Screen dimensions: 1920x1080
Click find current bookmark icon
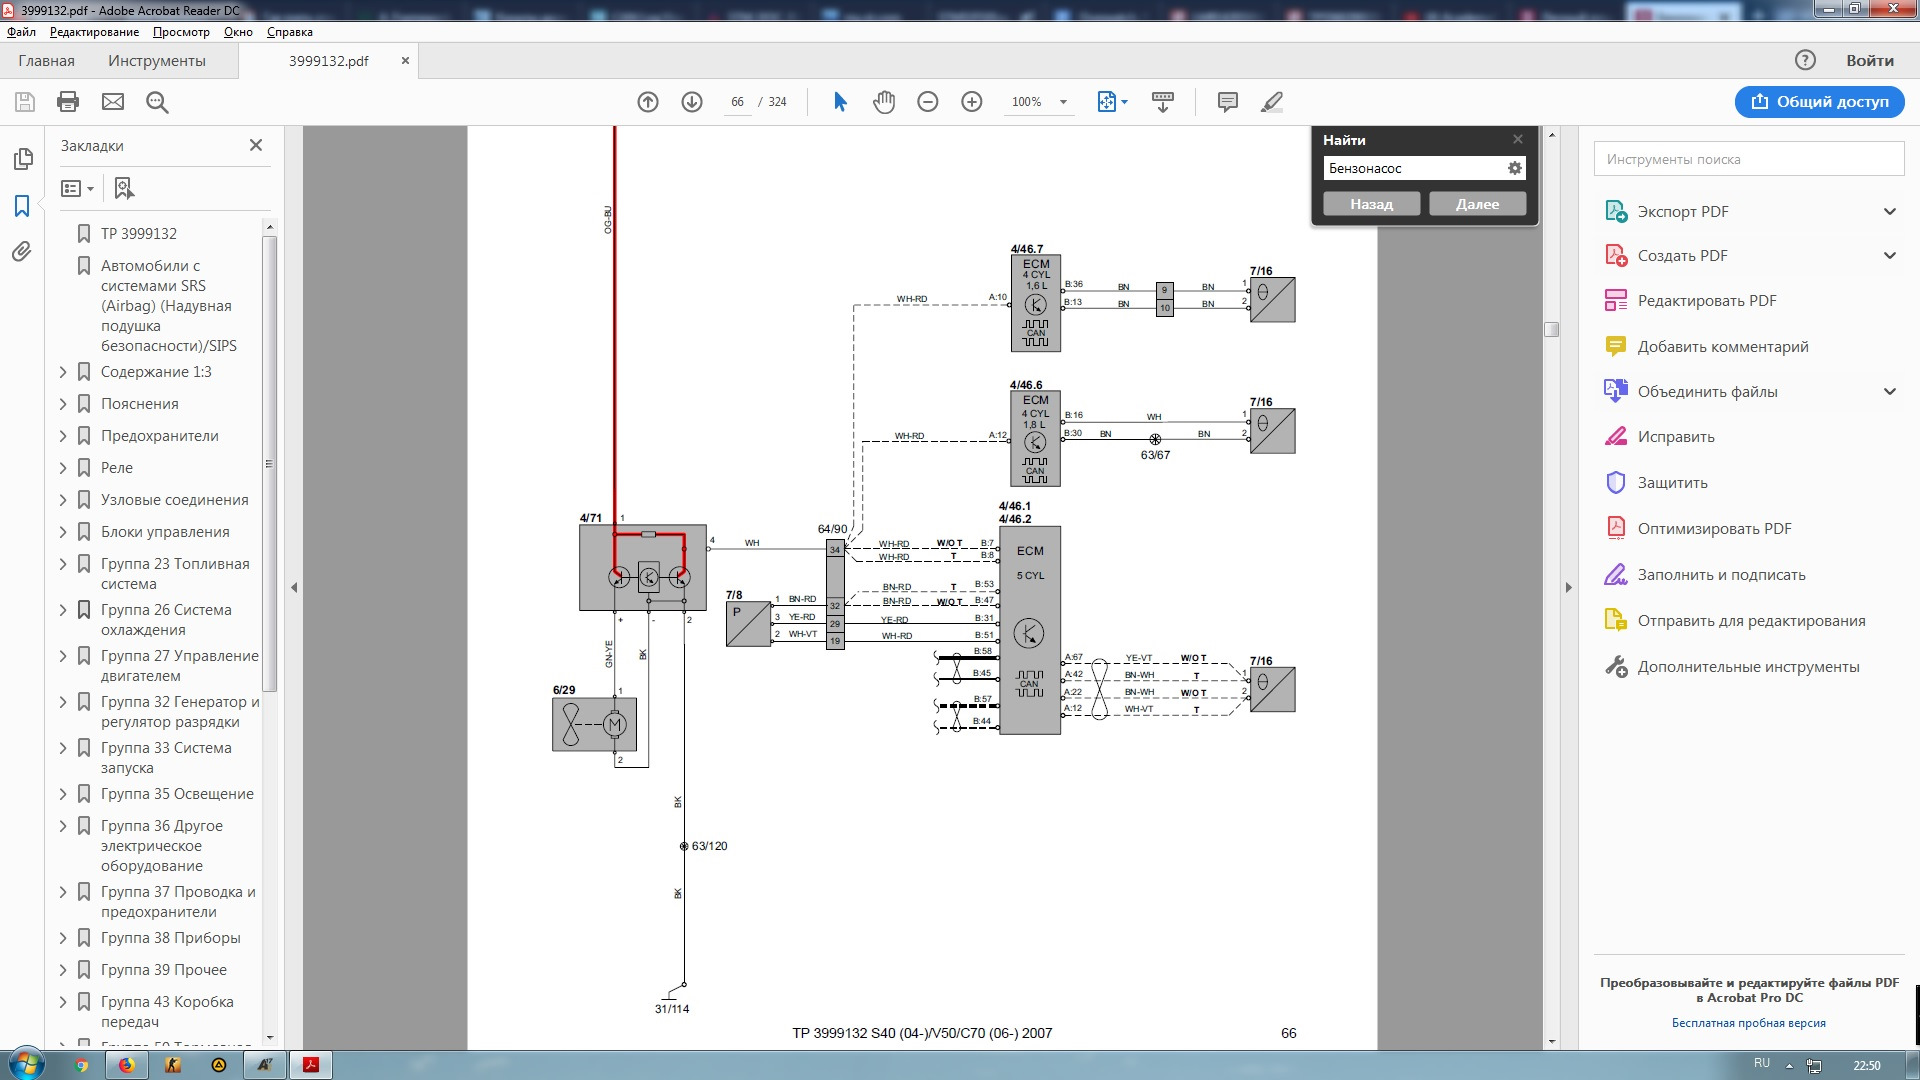tap(124, 188)
